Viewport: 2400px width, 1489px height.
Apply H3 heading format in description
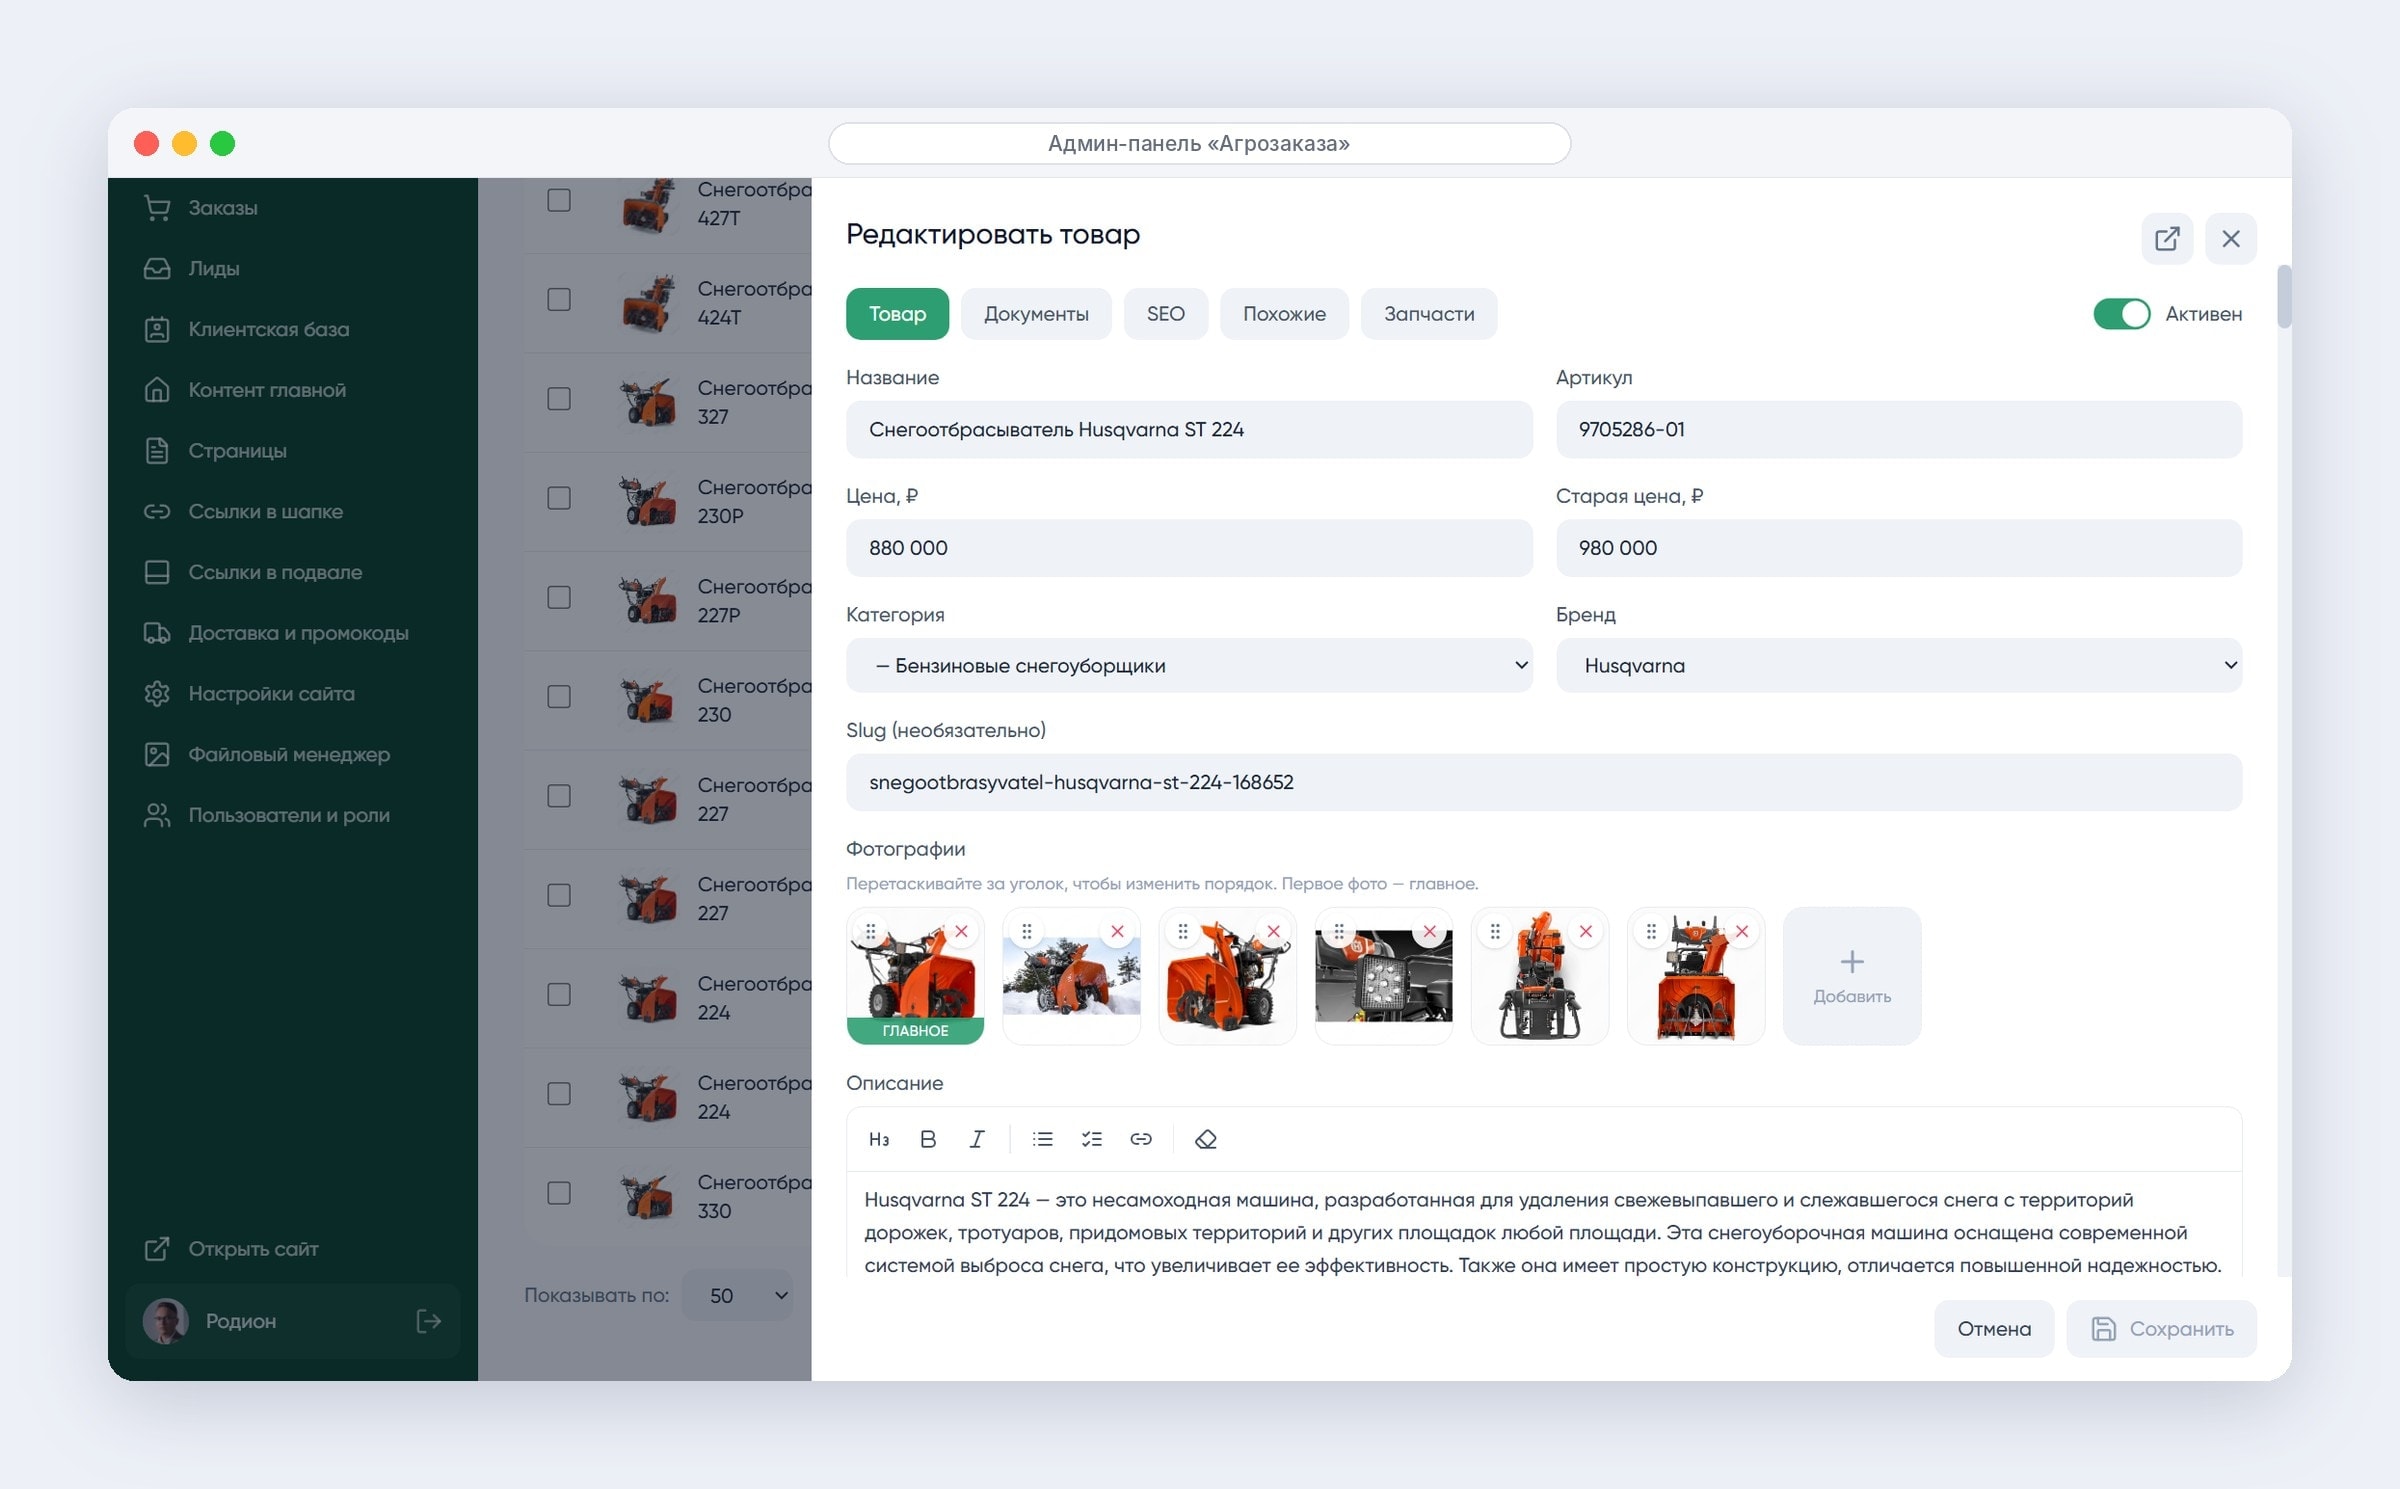click(x=879, y=1139)
